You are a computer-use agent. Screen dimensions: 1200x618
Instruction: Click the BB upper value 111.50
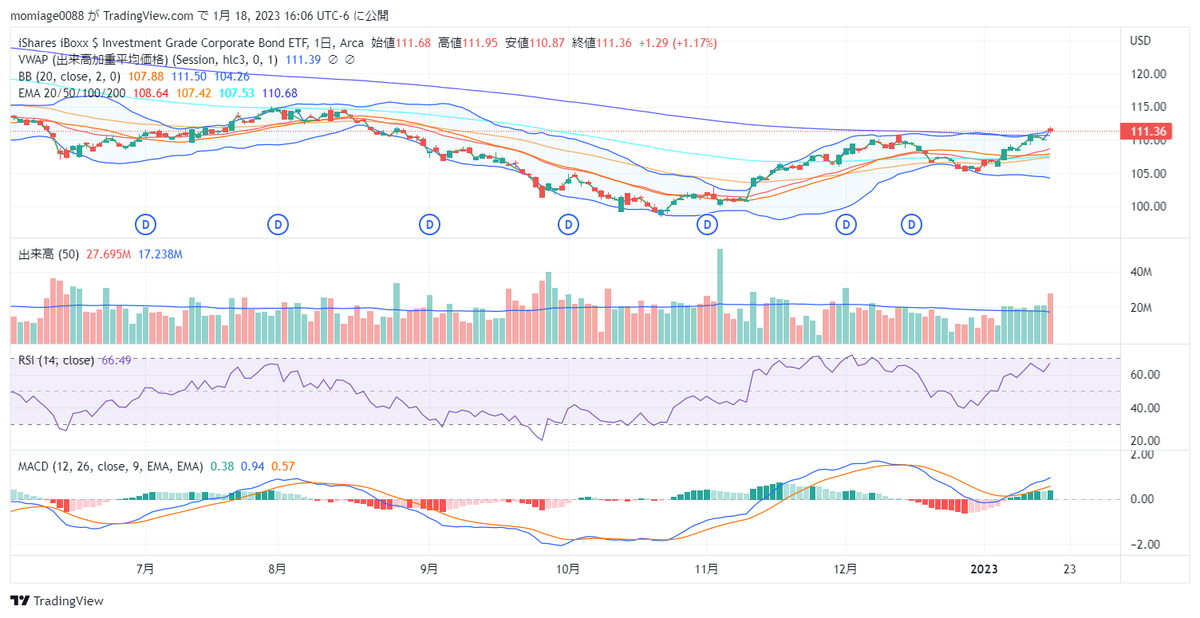pyautogui.click(x=189, y=76)
